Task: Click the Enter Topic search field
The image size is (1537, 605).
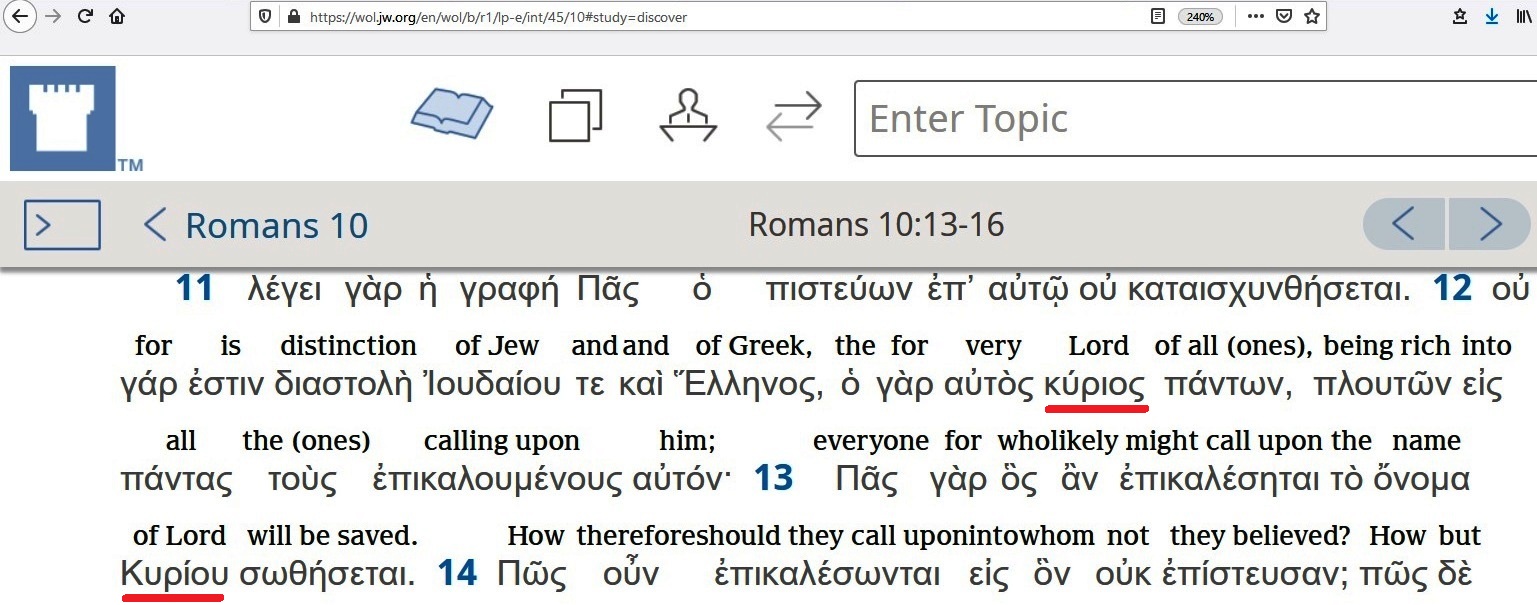Action: (1195, 119)
